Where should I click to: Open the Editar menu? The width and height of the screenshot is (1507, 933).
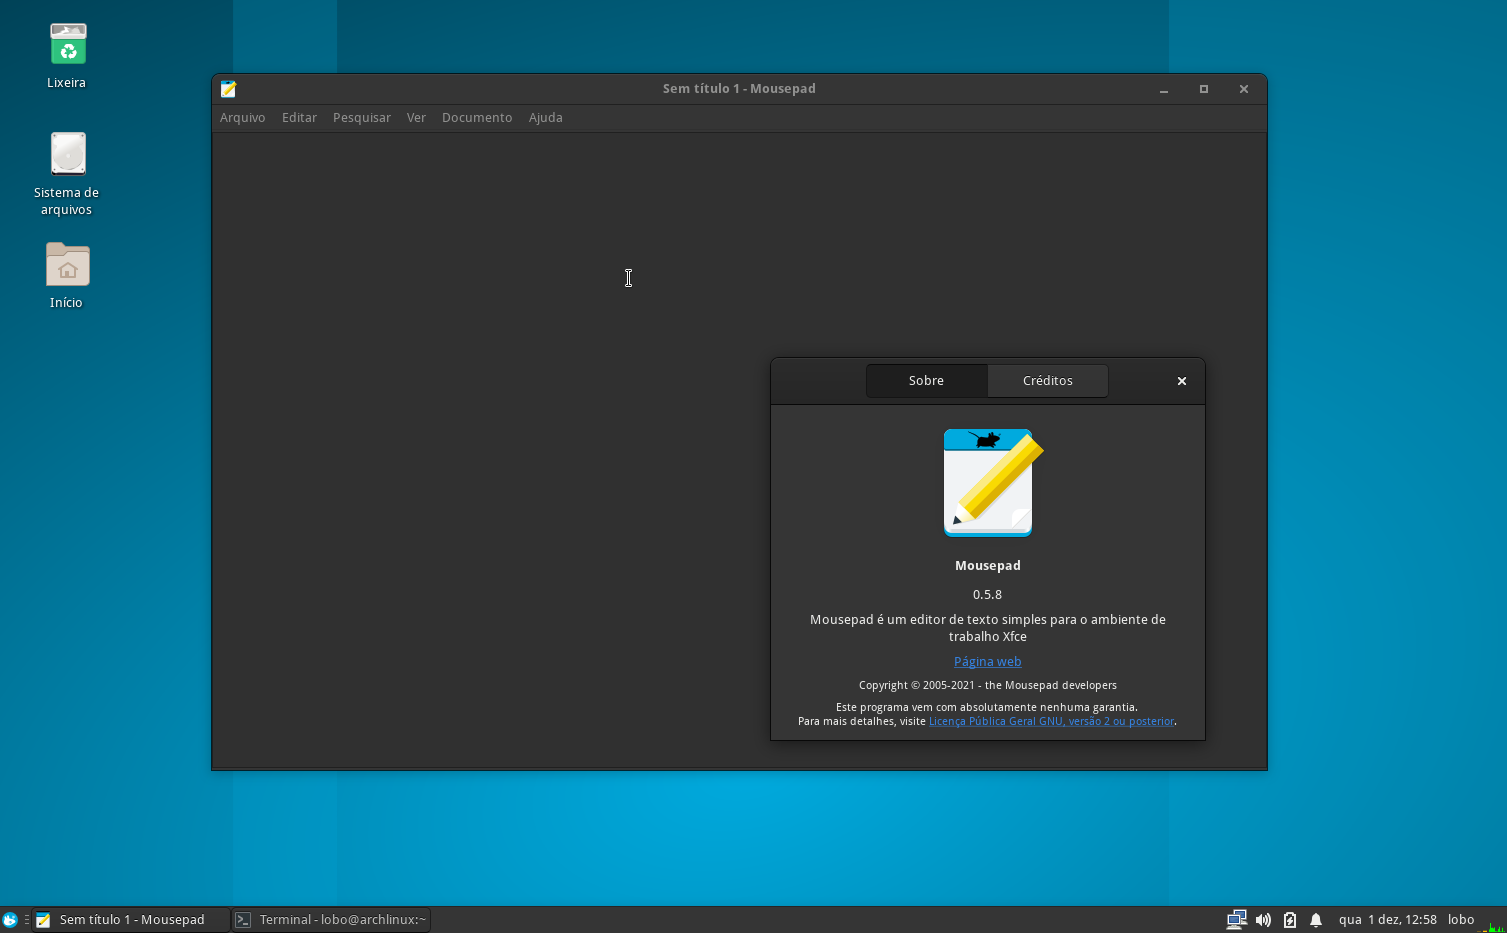pos(299,117)
